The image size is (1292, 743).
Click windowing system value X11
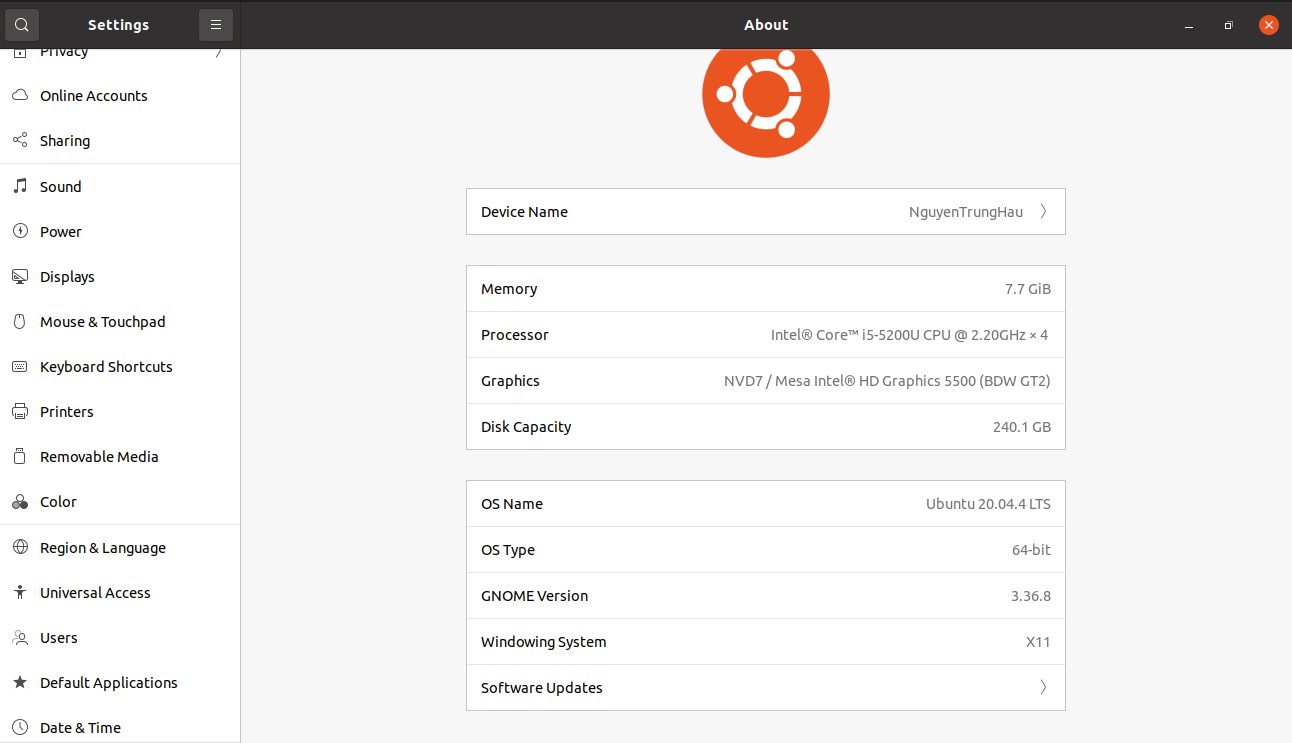1038,642
